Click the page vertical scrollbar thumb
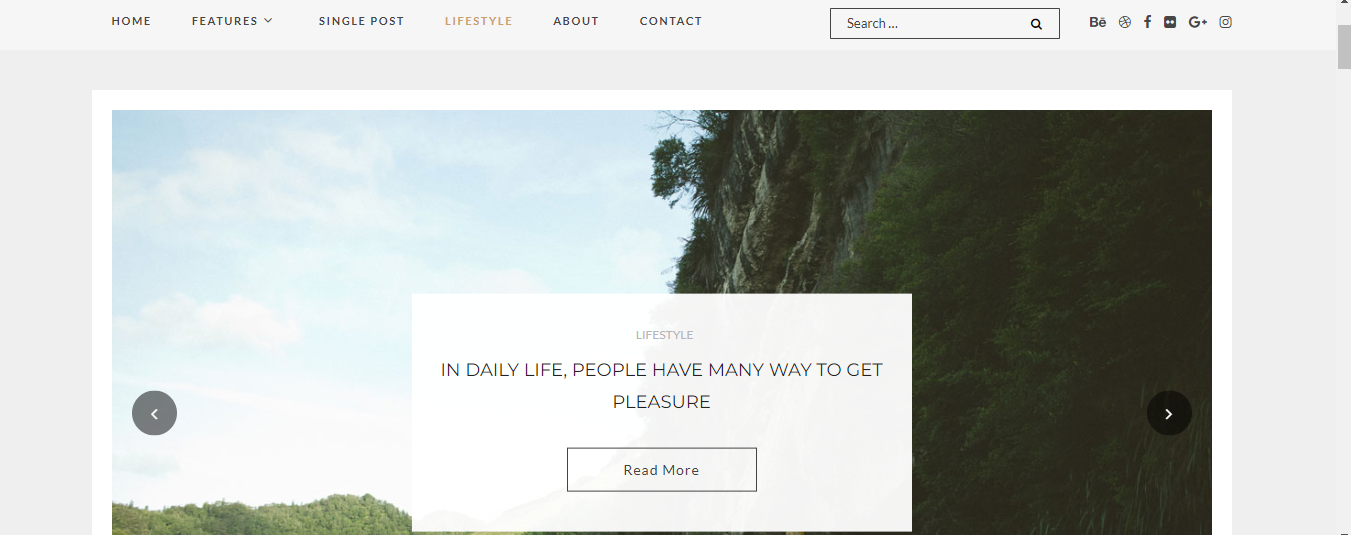Viewport: 1351px width, 535px height. click(1344, 47)
